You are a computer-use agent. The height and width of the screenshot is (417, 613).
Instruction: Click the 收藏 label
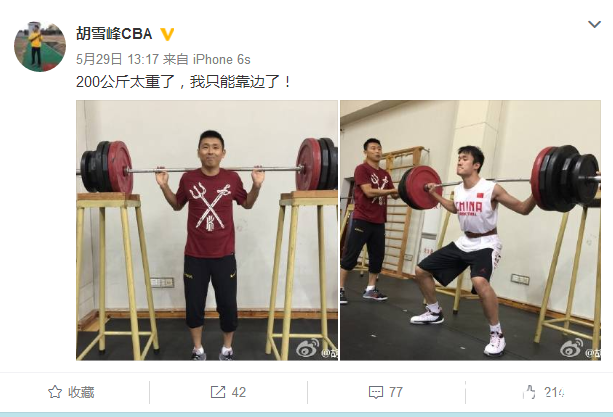click(x=81, y=392)
